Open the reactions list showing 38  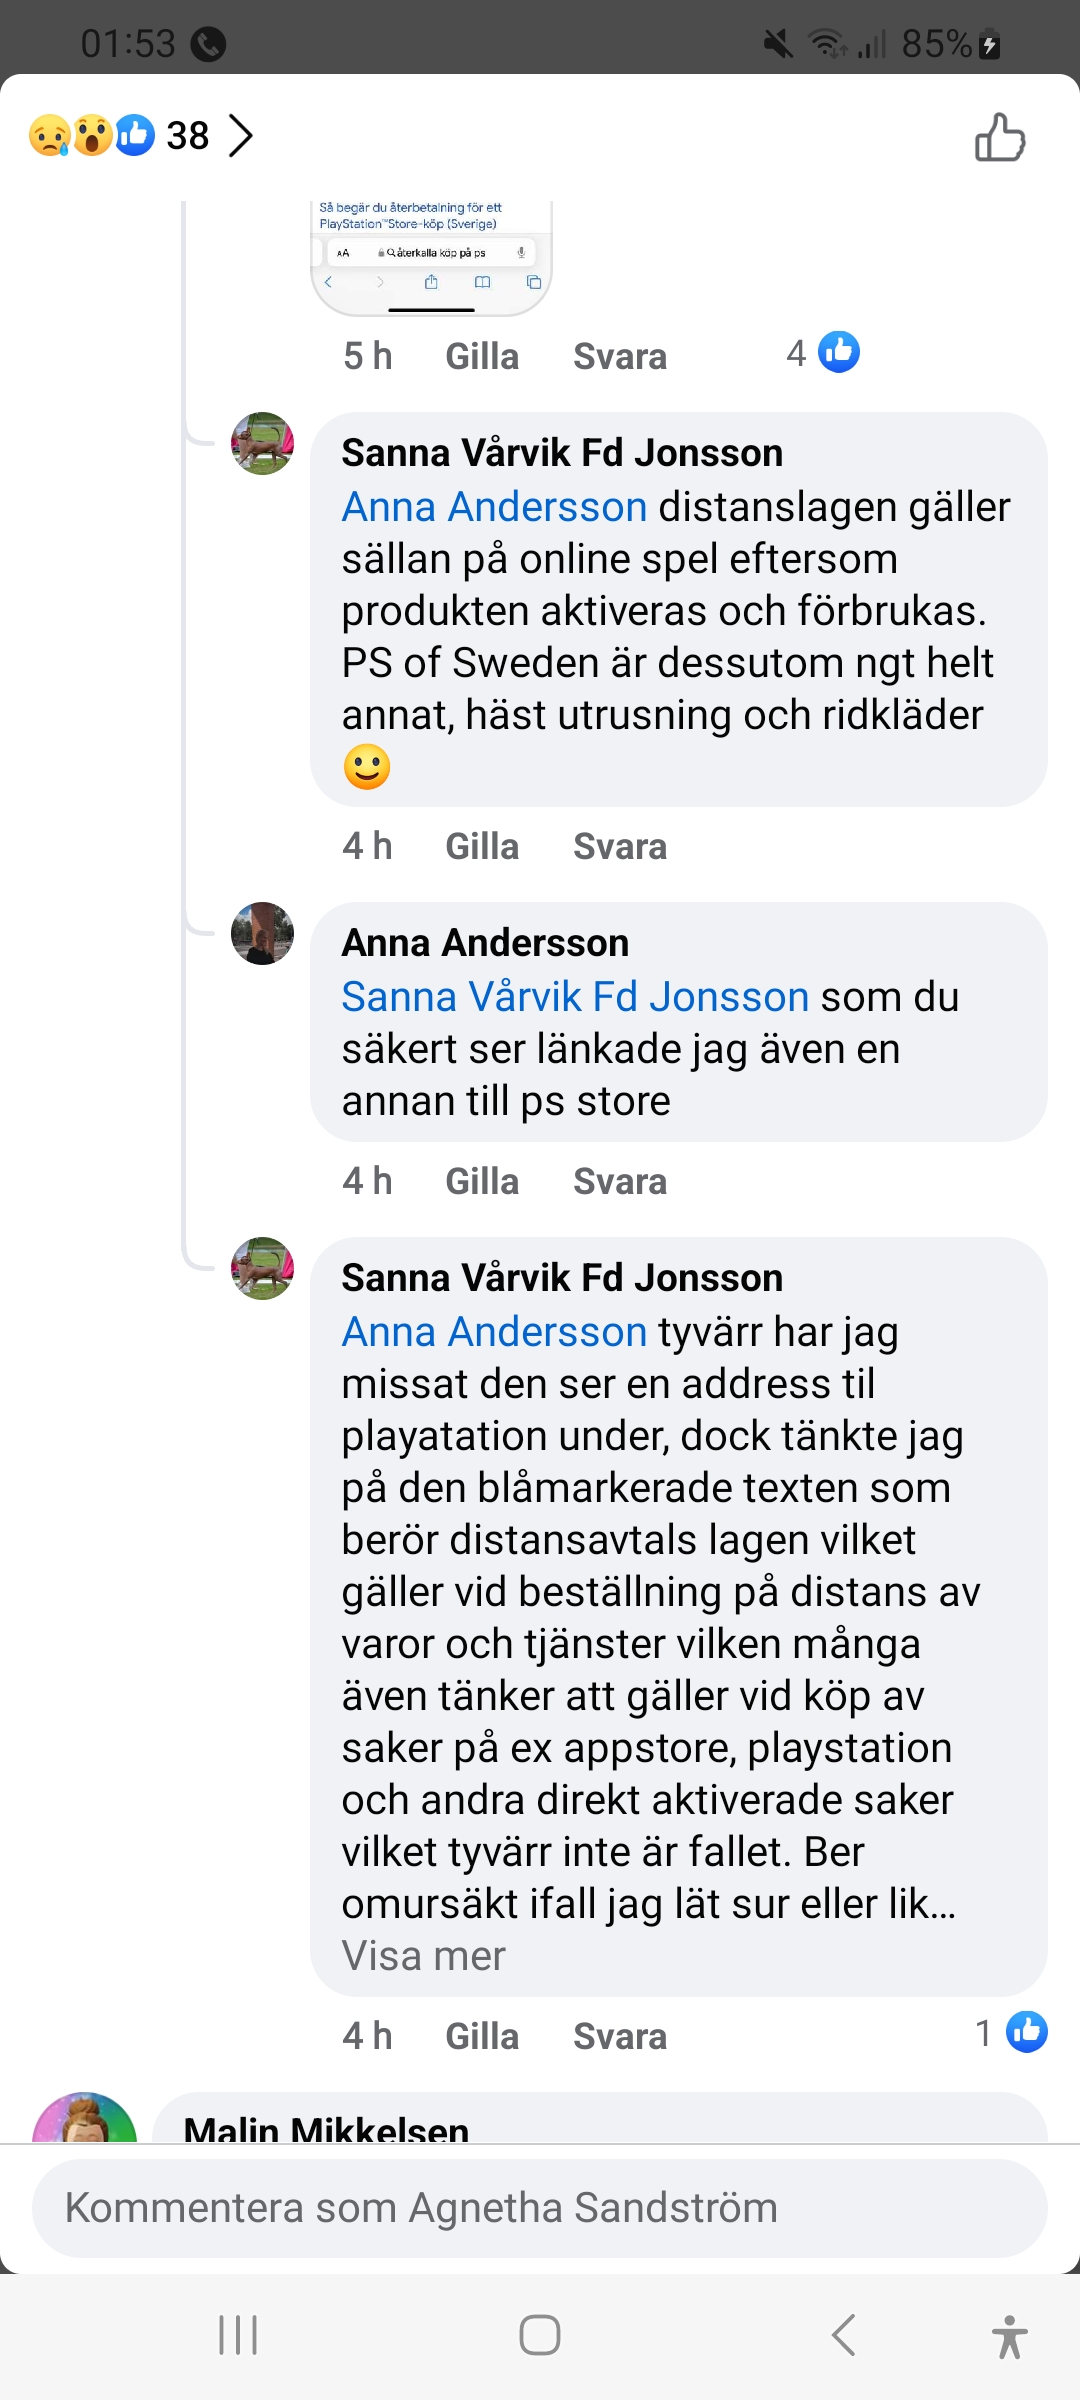click(x=142, y=135)
